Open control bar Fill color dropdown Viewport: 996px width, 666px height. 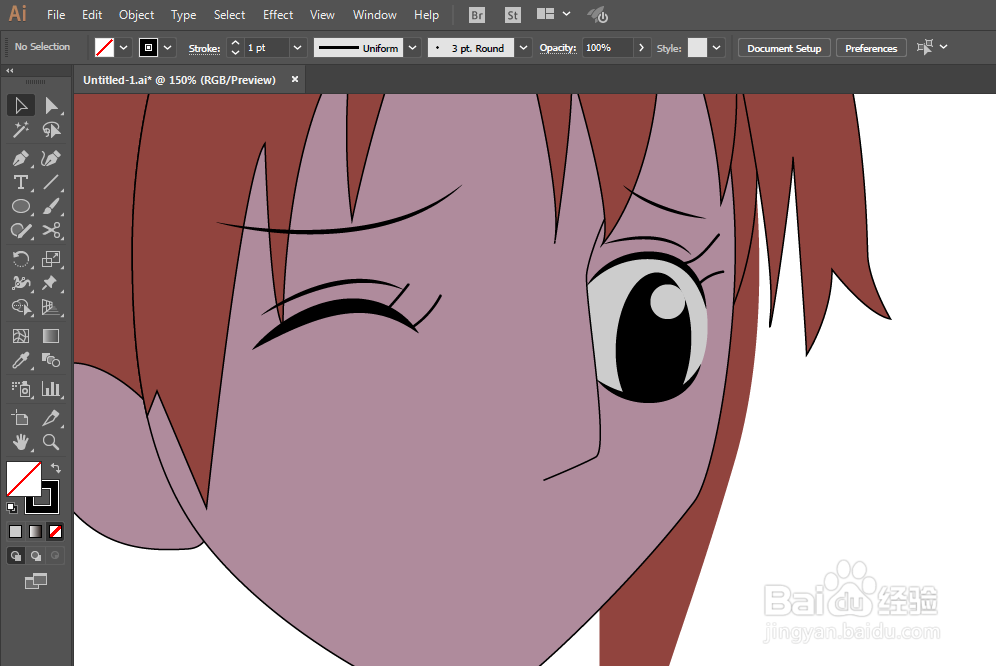[x=124, y=48]
